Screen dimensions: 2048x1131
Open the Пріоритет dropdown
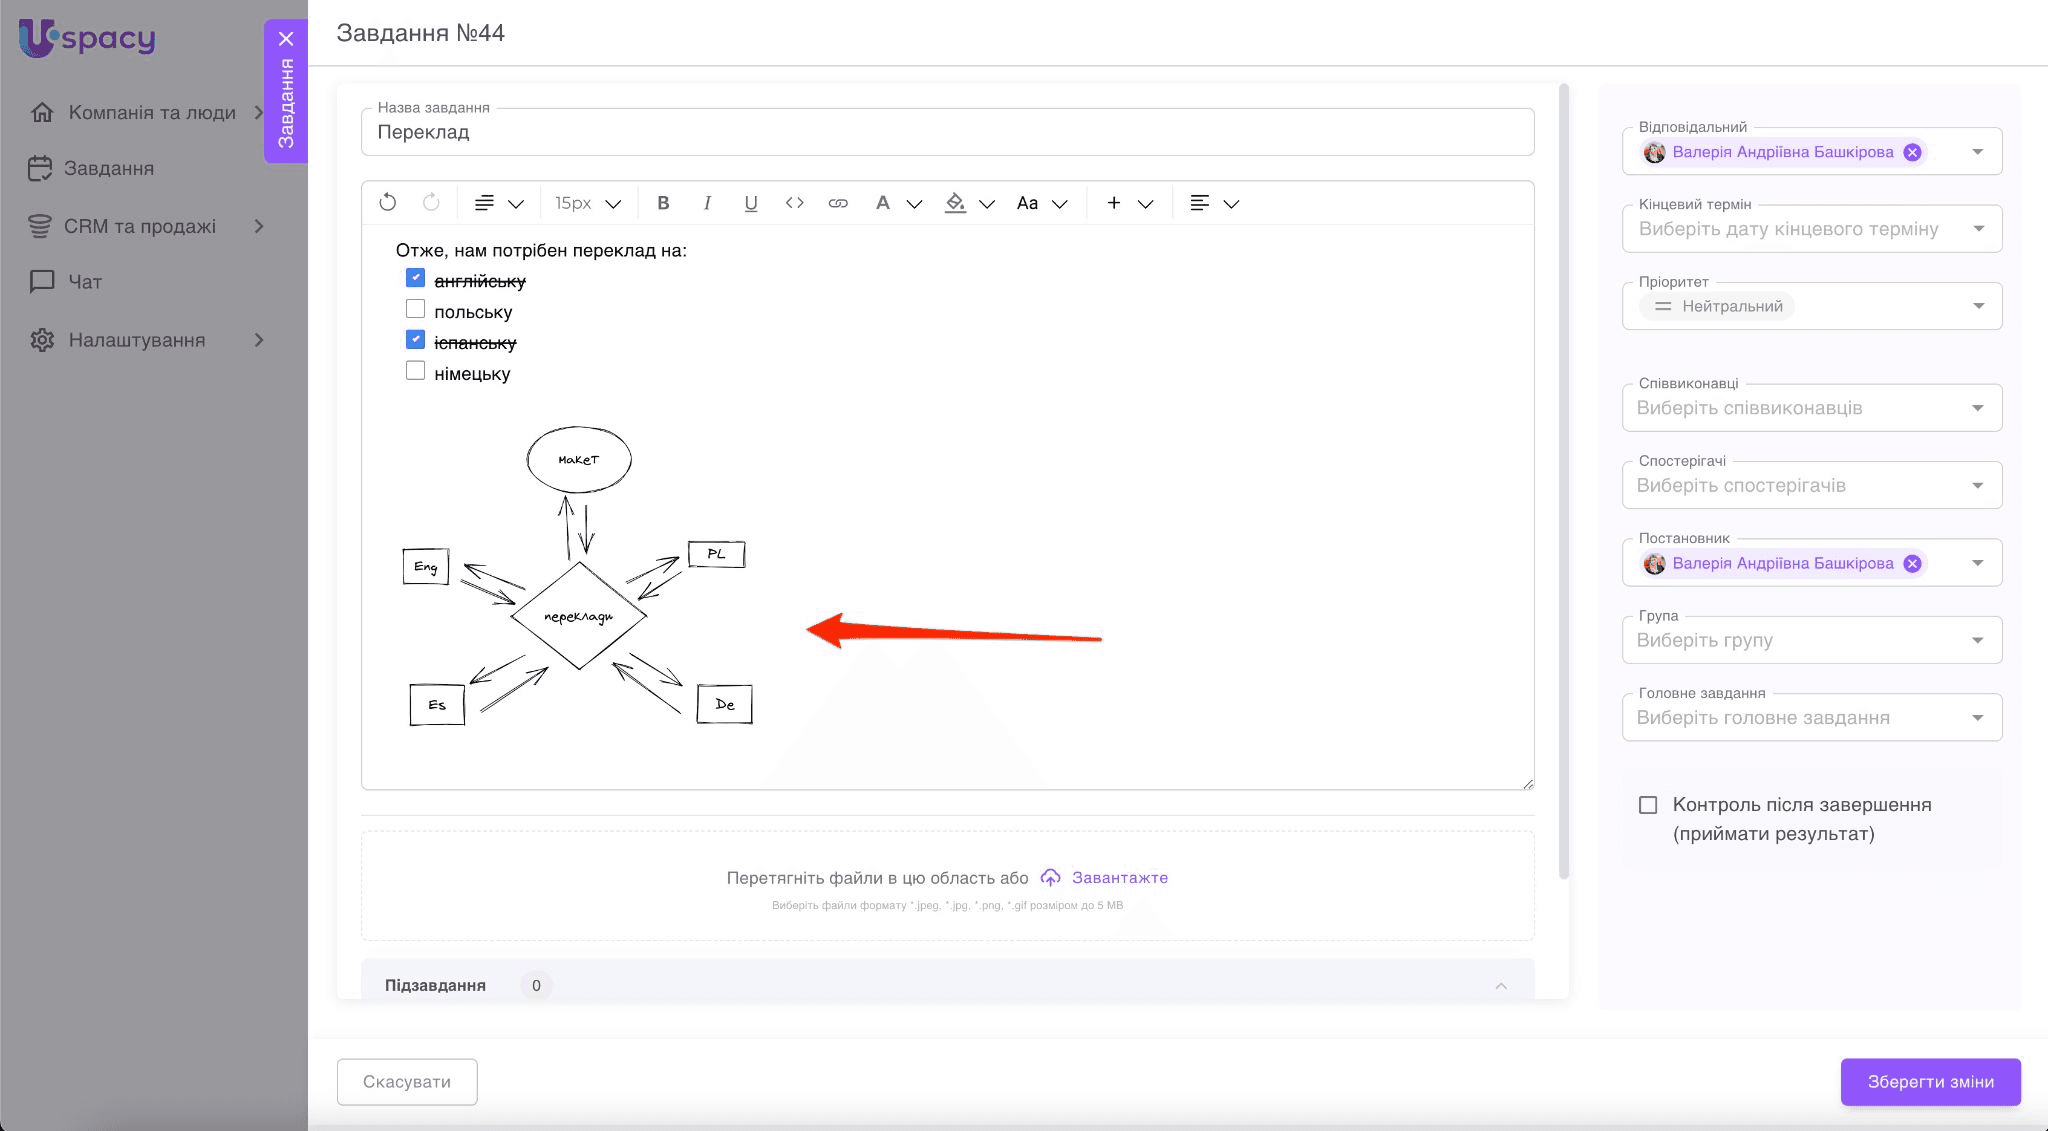point(1978,306)
